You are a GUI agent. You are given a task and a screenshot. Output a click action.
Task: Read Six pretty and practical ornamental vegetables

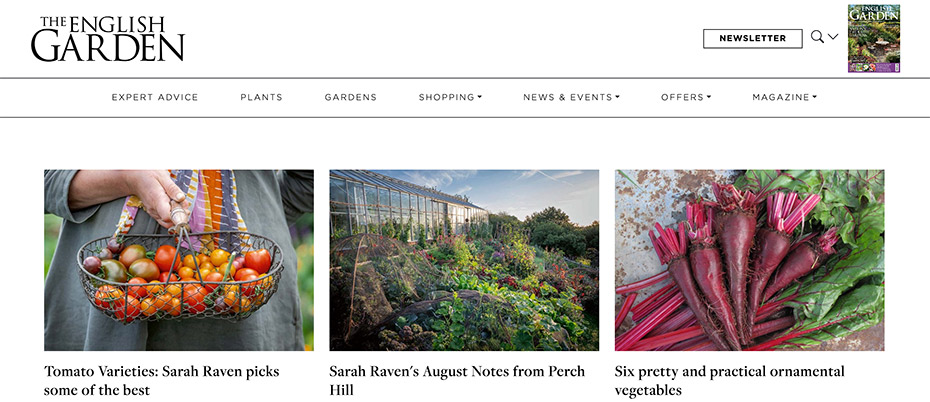tap(730, 381)
